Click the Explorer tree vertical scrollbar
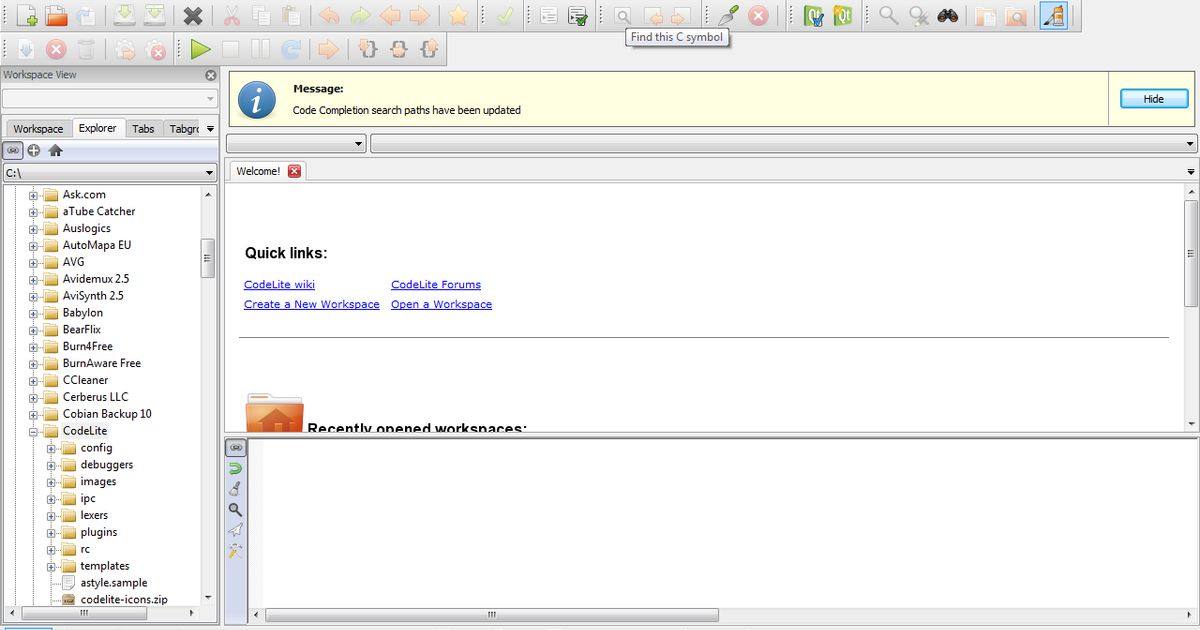This screenshot has width=1200, height=630. point(208,257)
